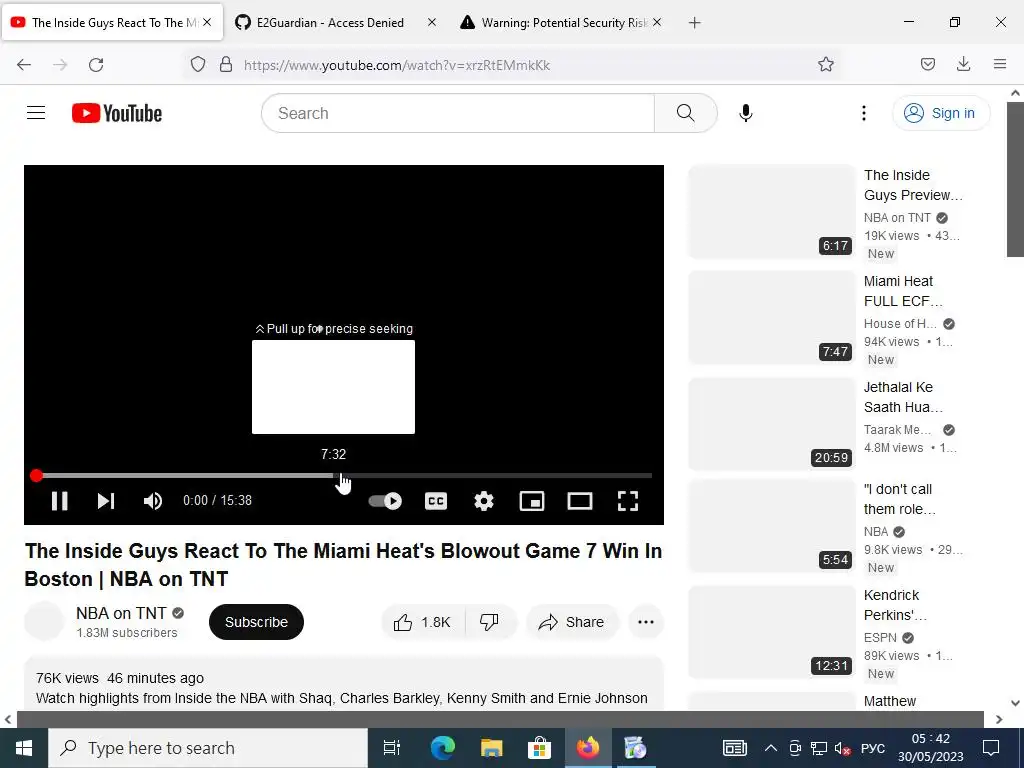Reload the current page

pos(96,64)
